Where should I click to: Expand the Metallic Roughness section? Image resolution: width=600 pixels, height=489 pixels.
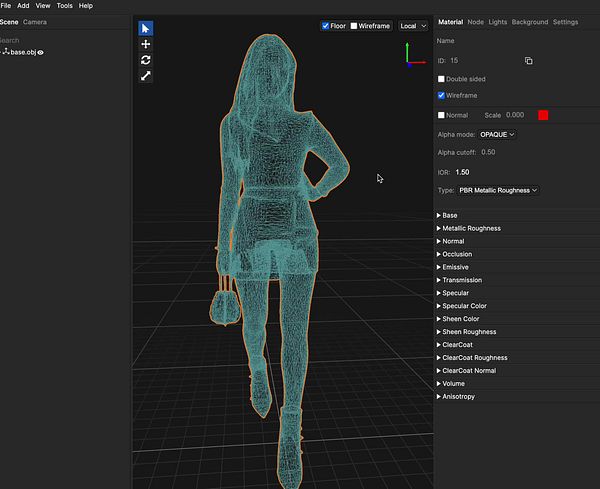click(469, 228)
